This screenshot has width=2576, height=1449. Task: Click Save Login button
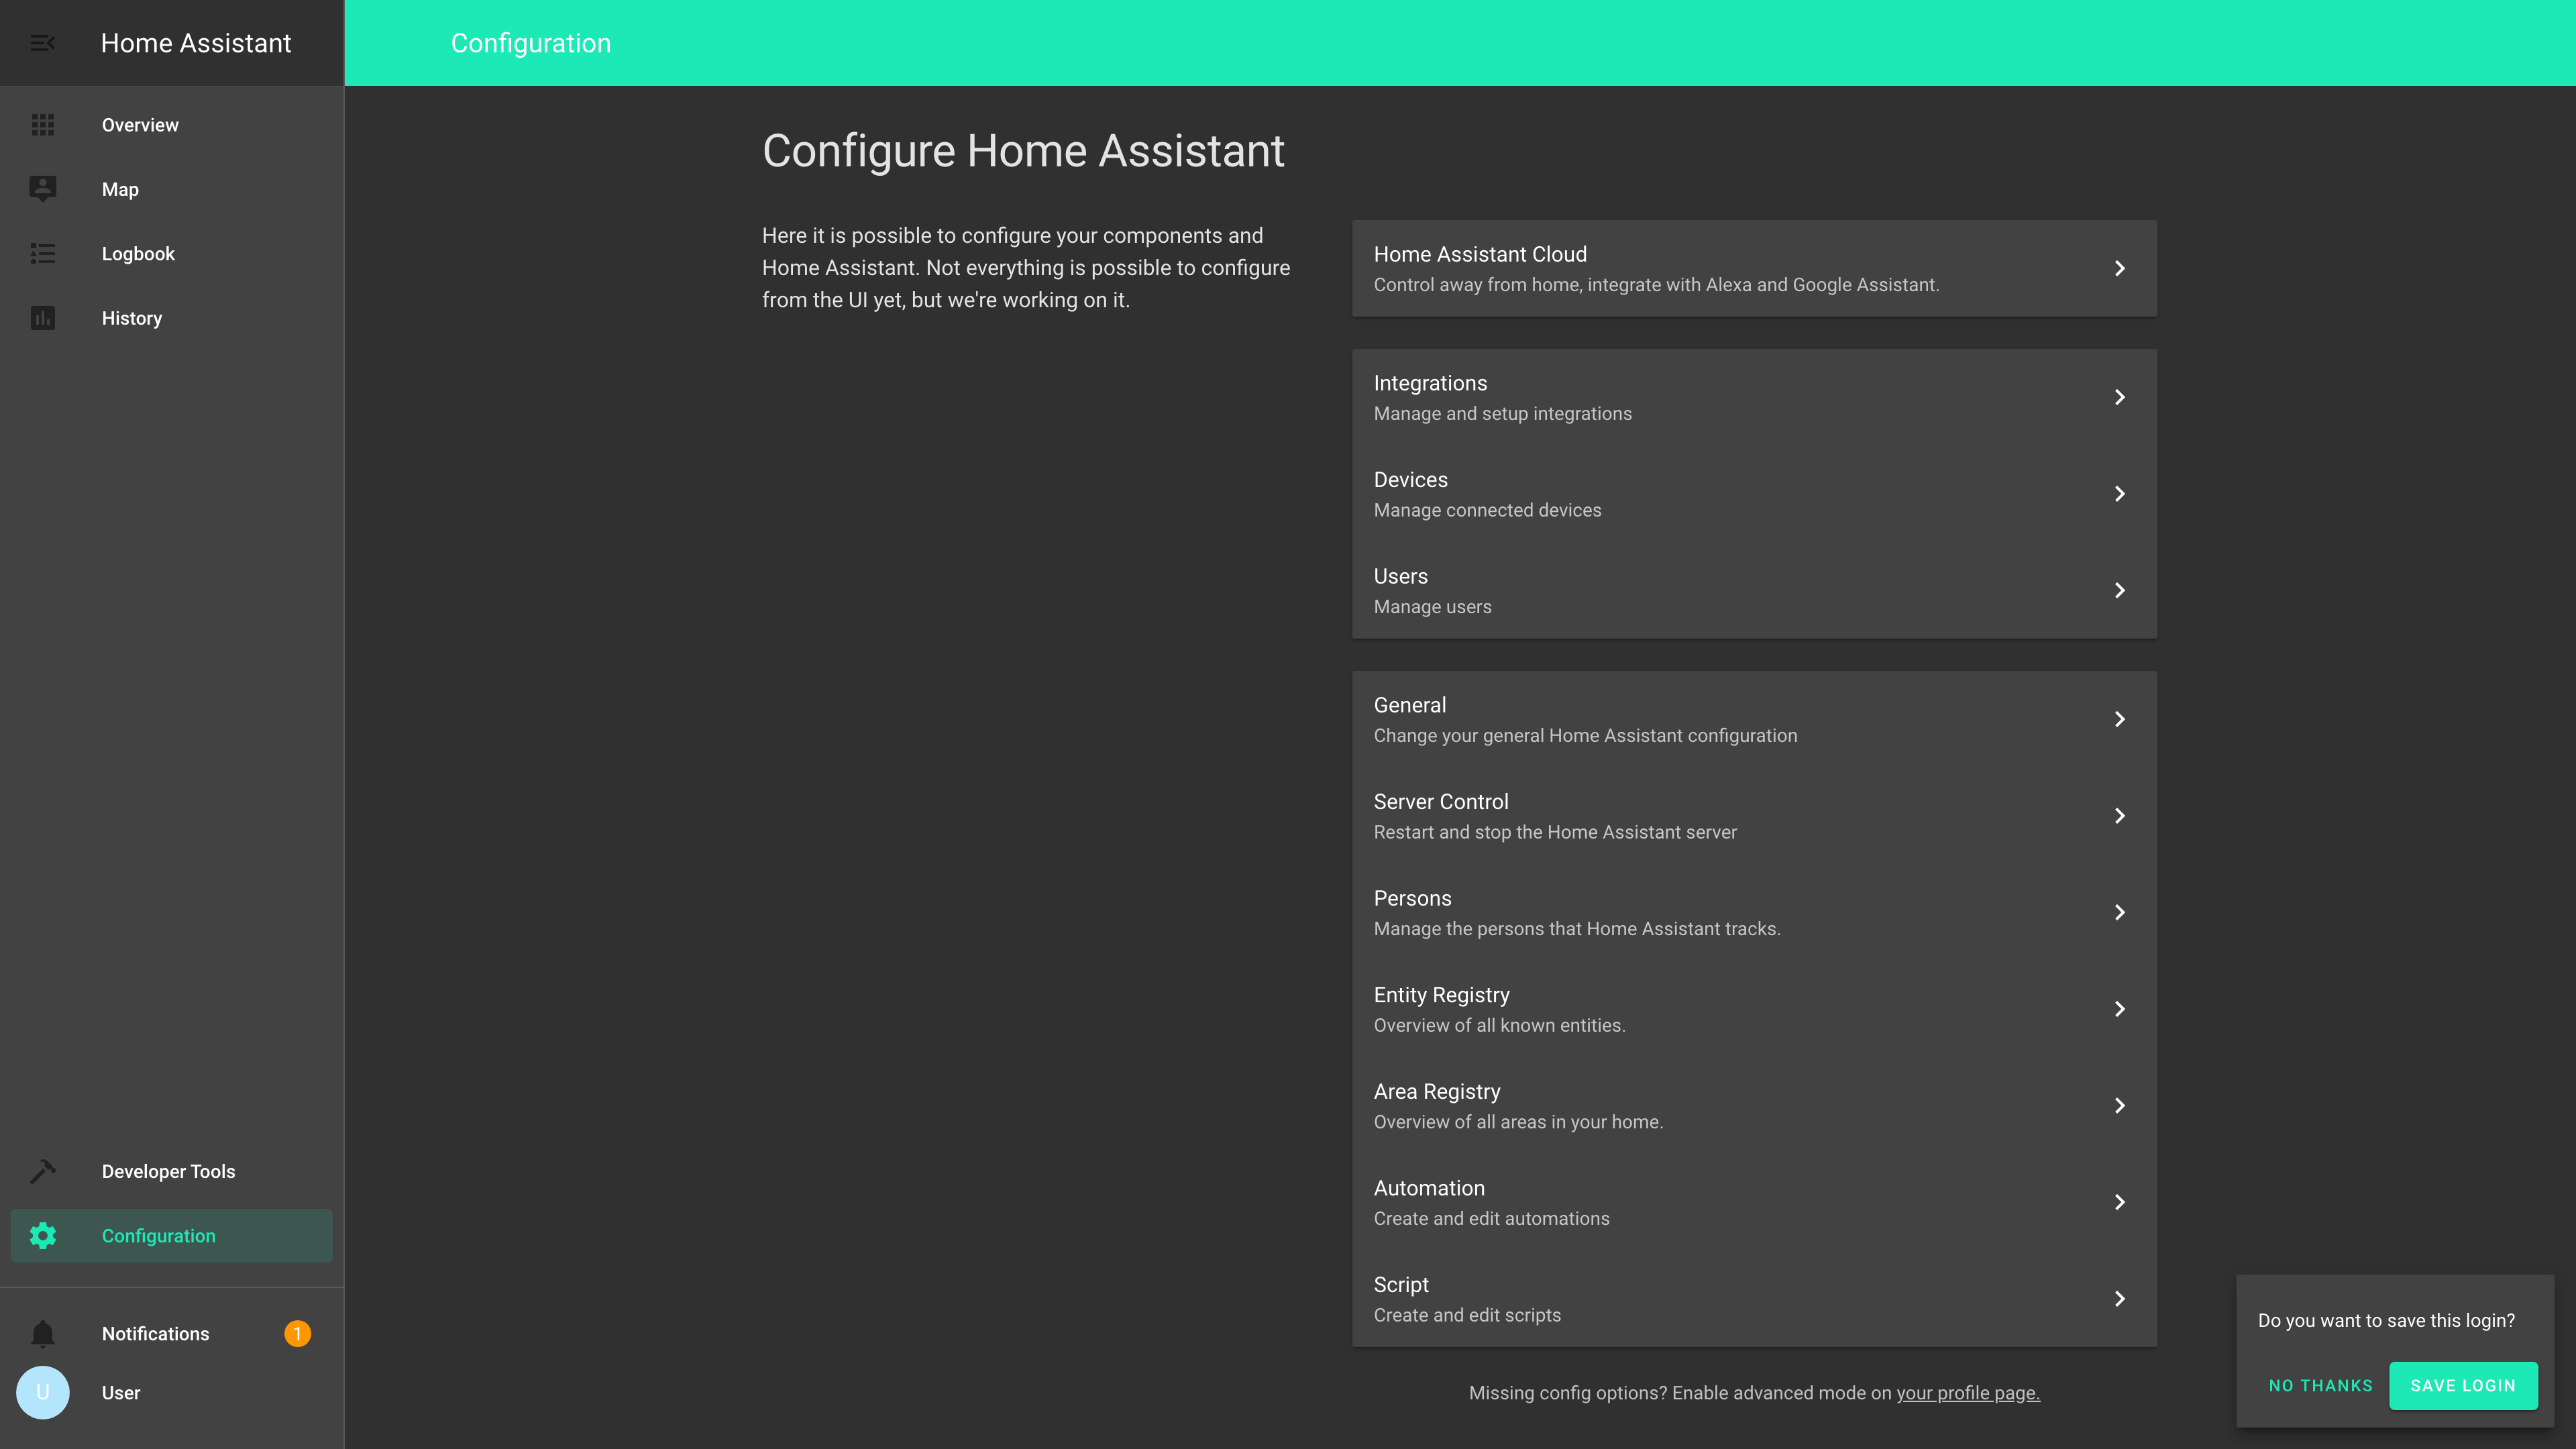[x=2461, y=1385]
